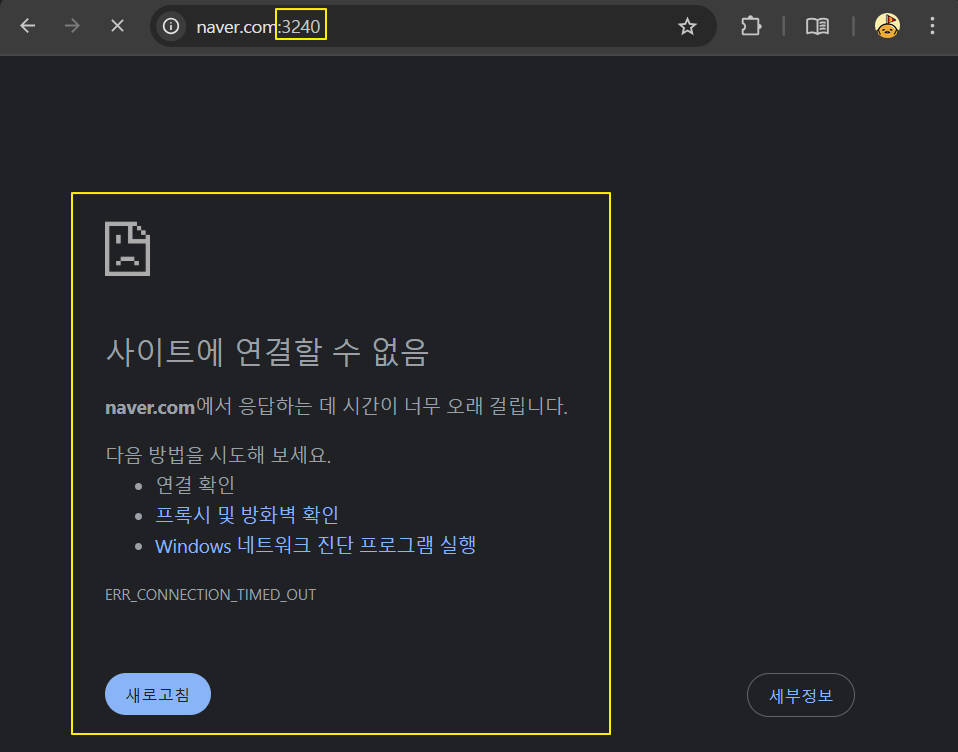
Task: Click the forward navigation arrow
Action: coord(72,26)
